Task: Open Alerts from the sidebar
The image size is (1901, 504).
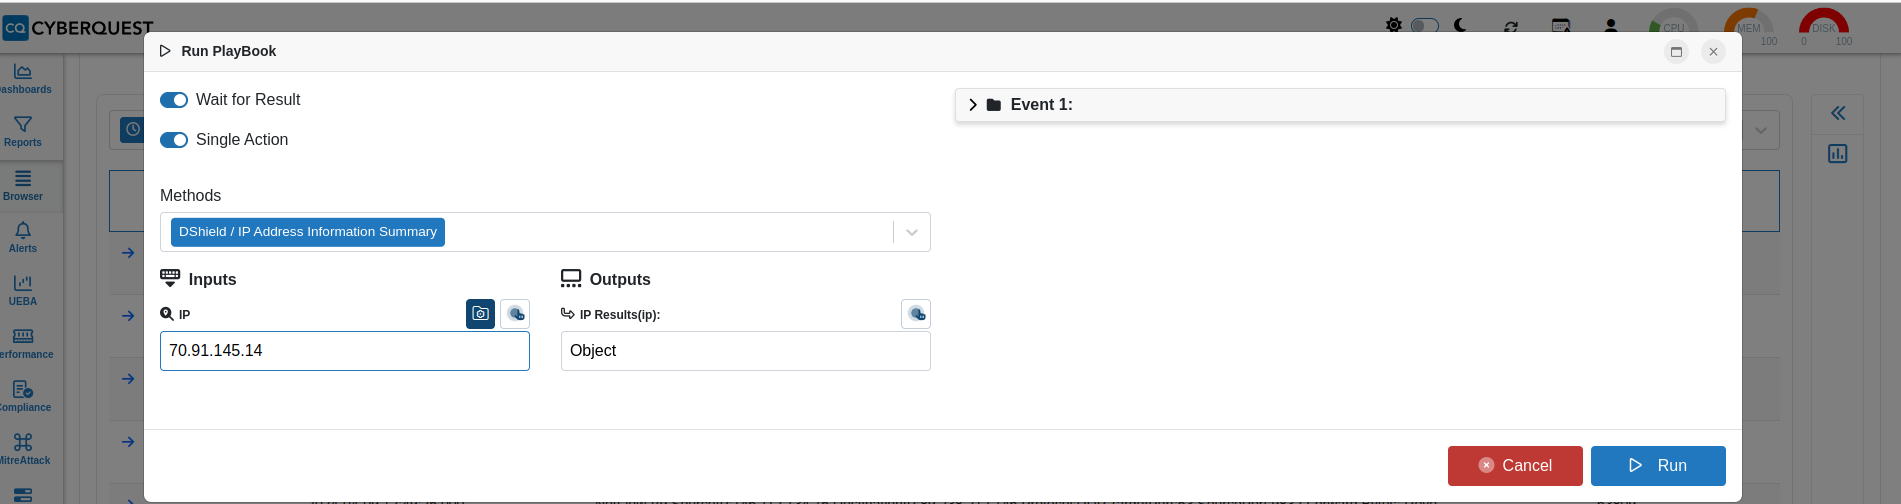Action: click(x=23, y=237)
